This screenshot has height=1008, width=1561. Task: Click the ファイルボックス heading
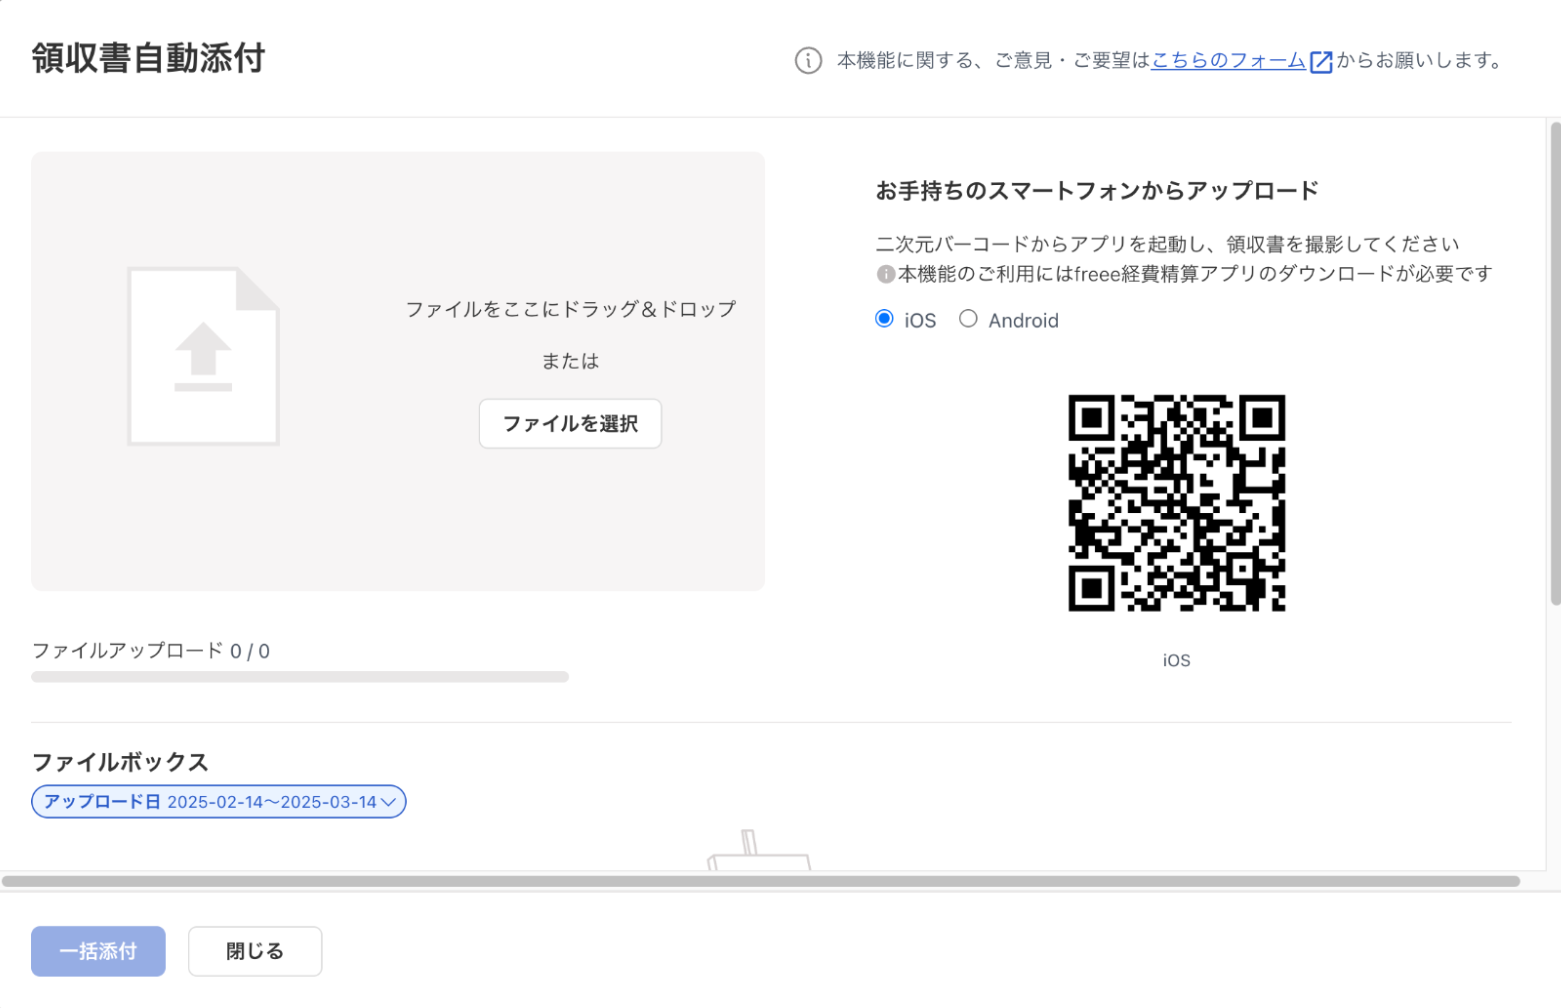120,762
